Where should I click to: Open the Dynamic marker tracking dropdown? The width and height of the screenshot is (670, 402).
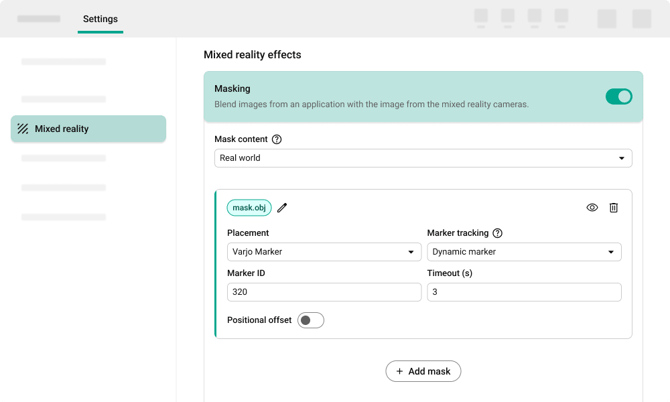523,252
